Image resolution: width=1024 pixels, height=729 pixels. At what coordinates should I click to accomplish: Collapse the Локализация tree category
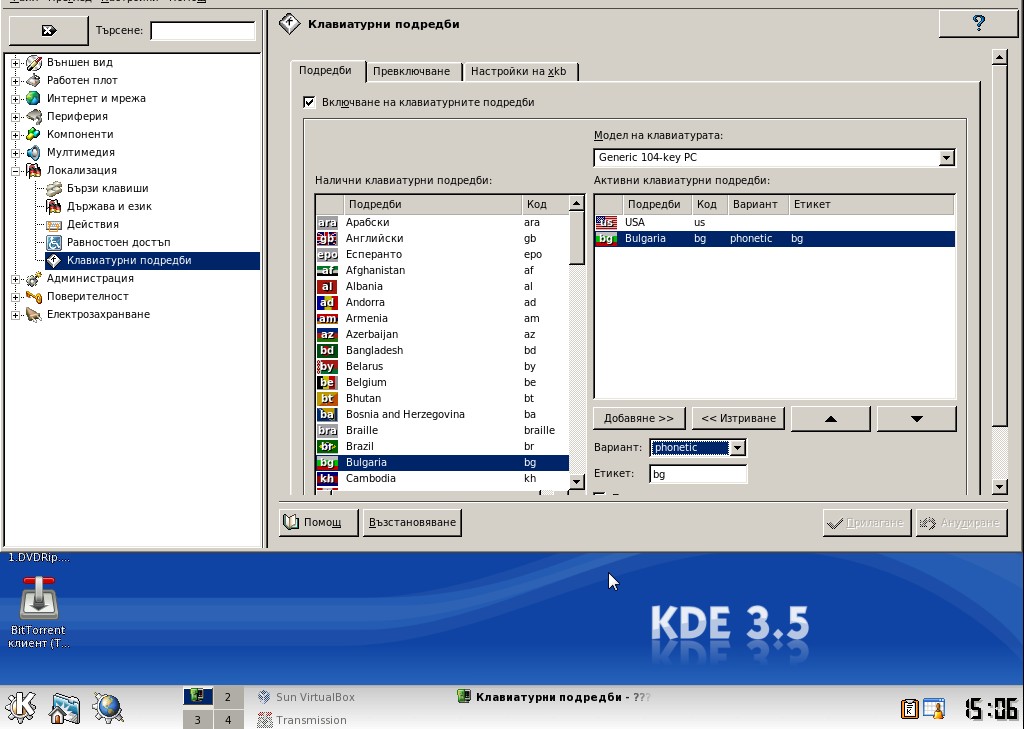16,171
